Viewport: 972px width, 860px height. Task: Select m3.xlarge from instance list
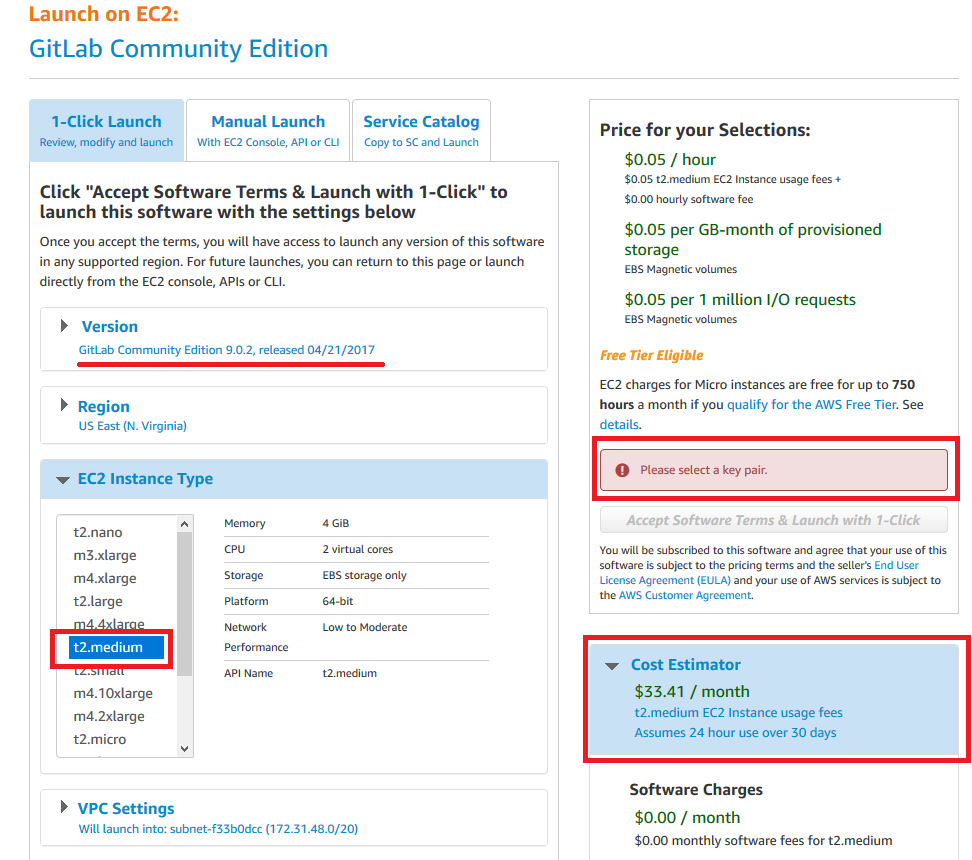tap(105, 555)
